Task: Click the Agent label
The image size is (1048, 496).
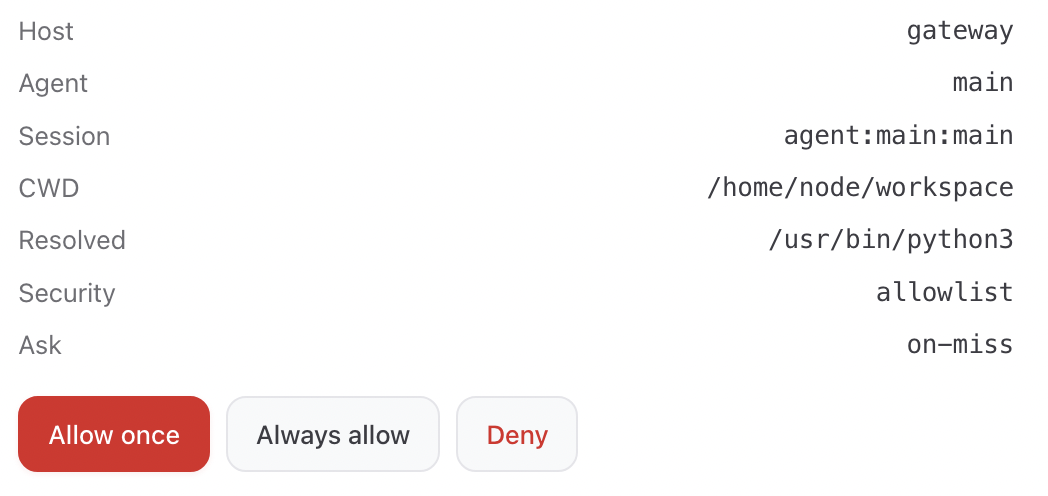Action: 53,83
